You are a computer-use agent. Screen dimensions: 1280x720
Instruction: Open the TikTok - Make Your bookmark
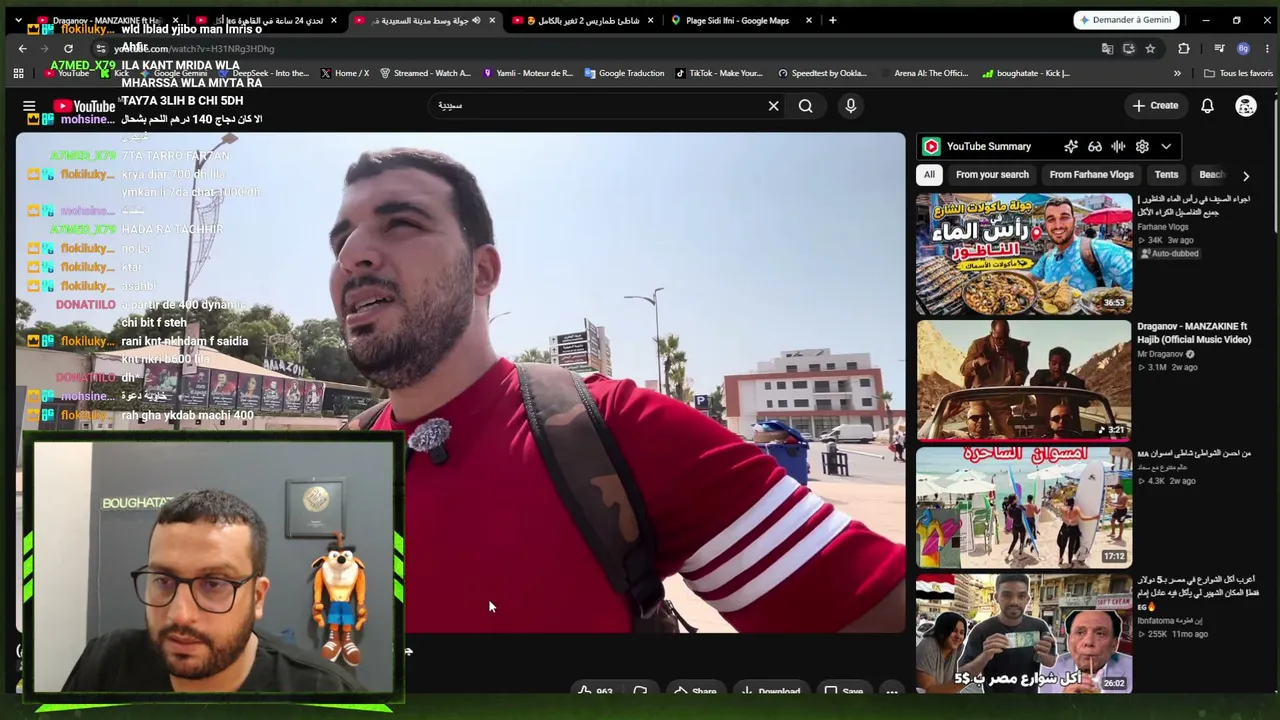[x=719, y=73]
